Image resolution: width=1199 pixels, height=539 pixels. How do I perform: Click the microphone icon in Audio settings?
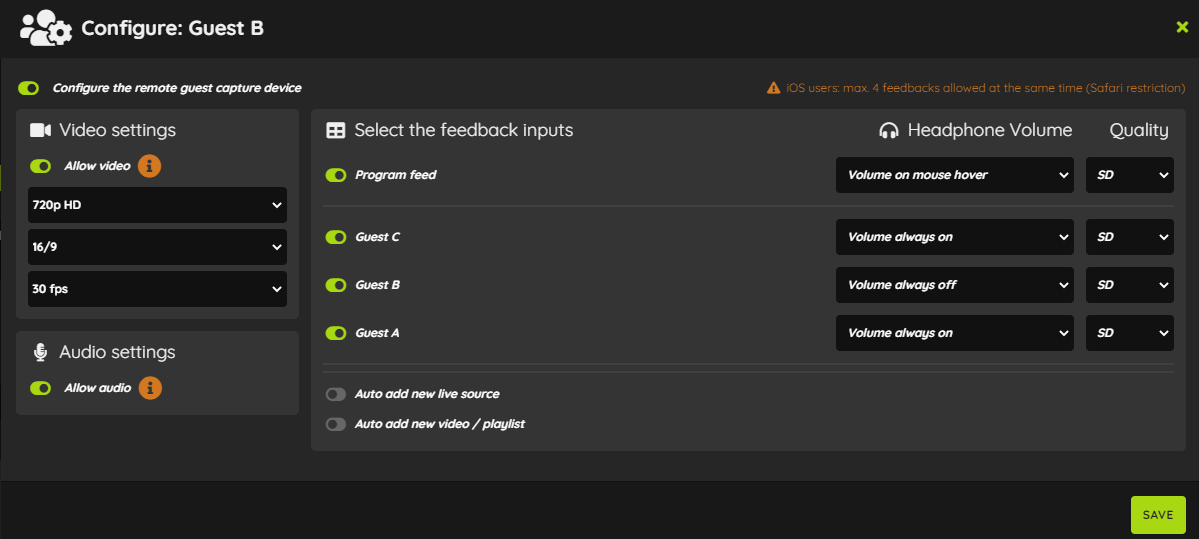[41, 352]
